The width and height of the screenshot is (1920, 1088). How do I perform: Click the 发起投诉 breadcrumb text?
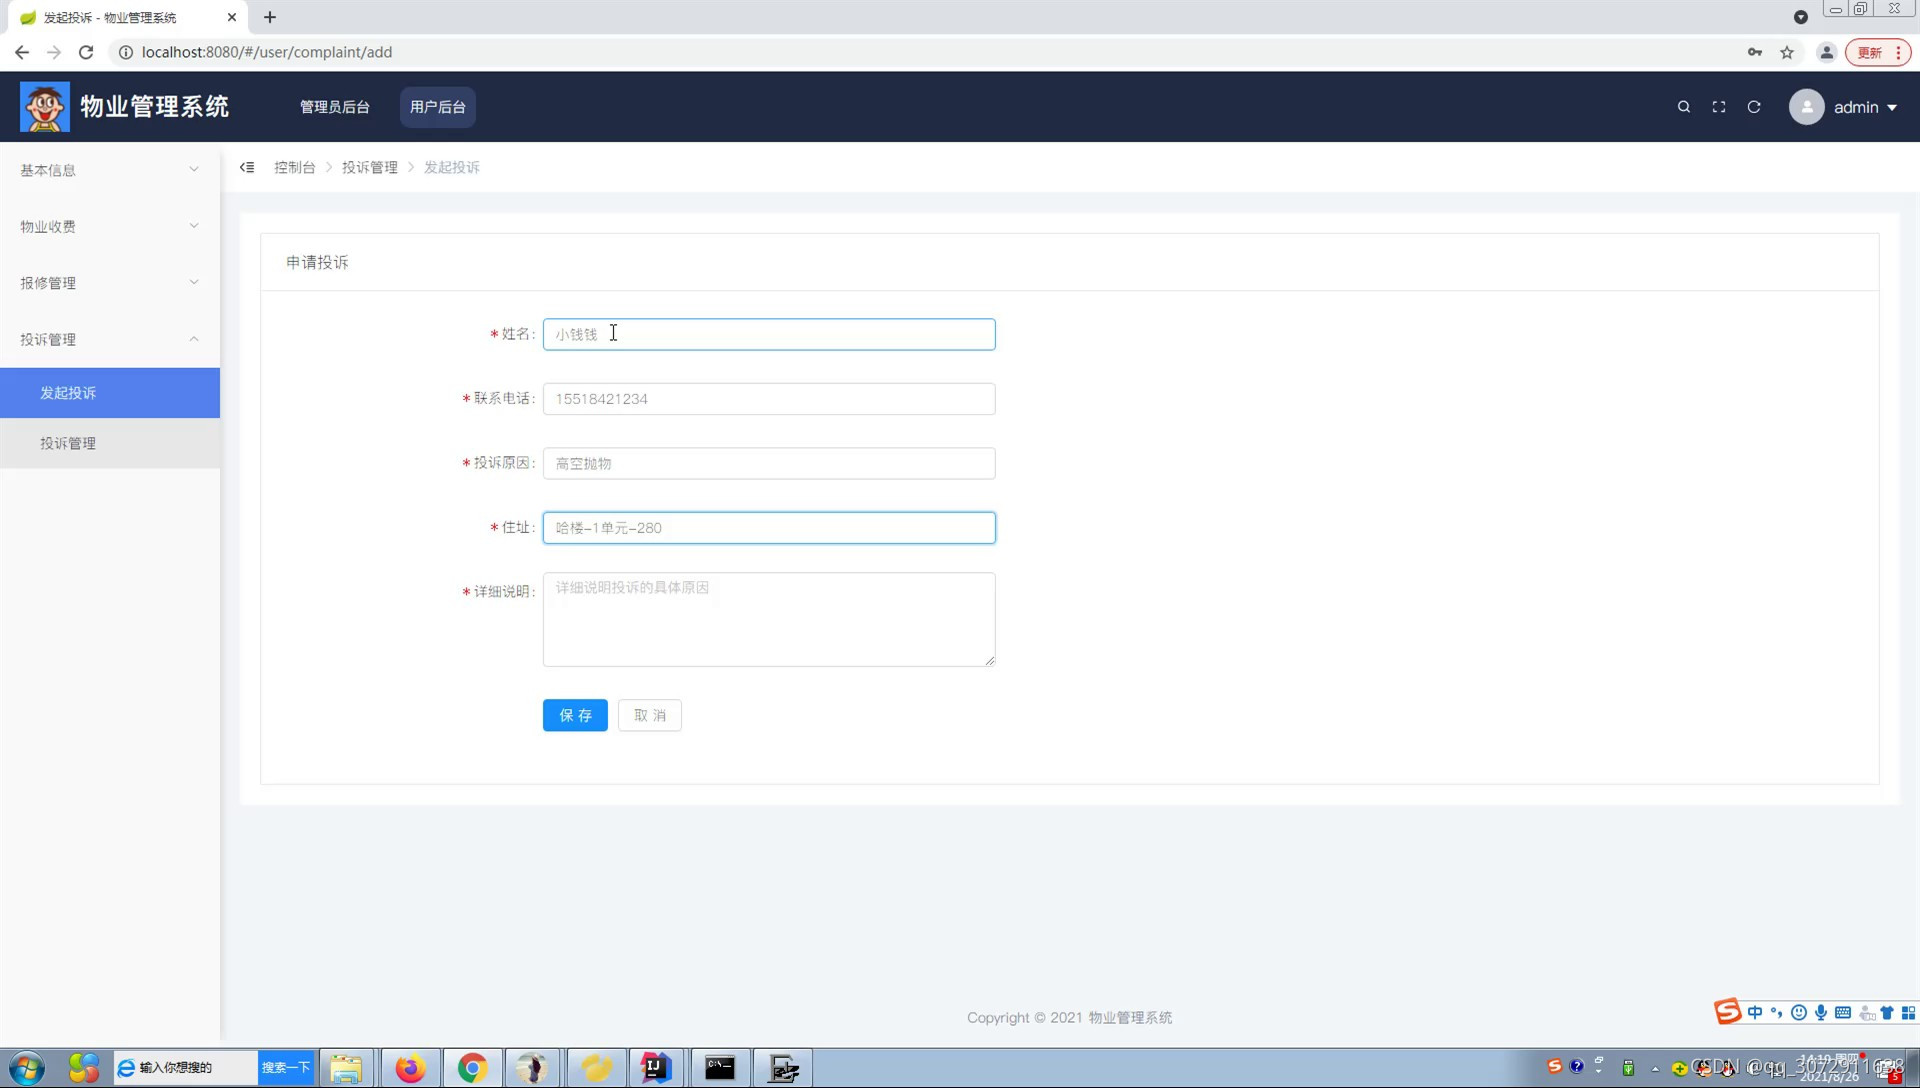[x=452, y=167]
